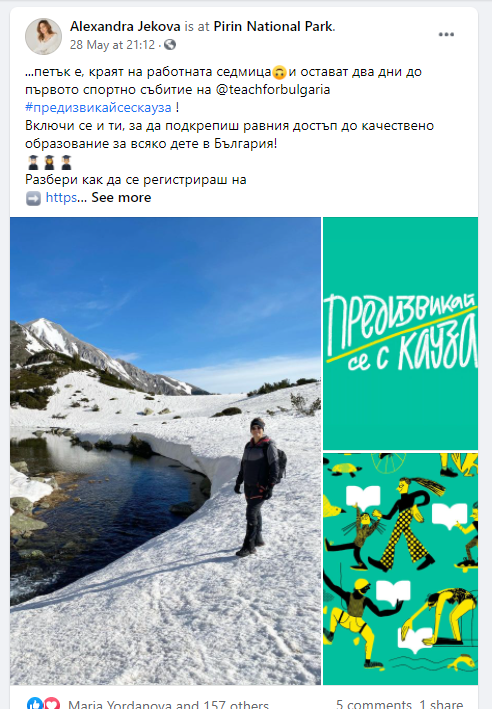Viewport: 492px width, 709px height.
Task: Open the 5 comments count
Action: pos(374,704)
